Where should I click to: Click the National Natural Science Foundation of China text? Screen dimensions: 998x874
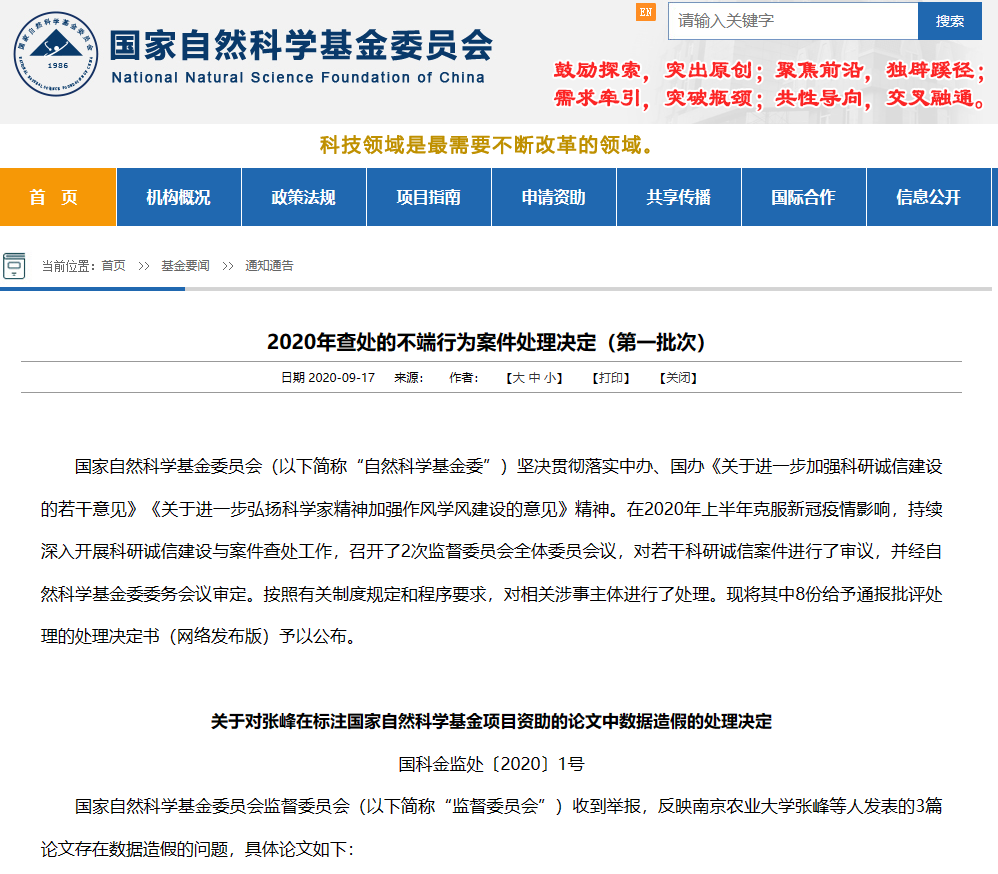tap(298, 78)
